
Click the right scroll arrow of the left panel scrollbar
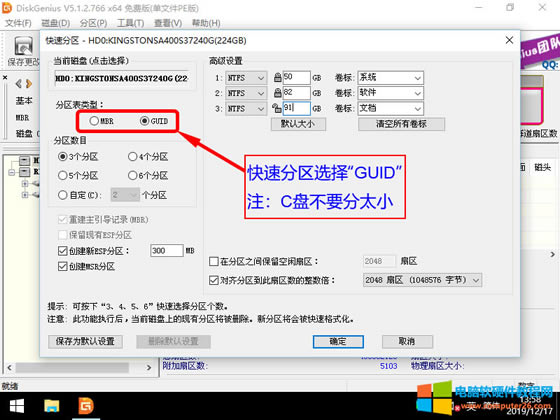click(x=149, y=368)
